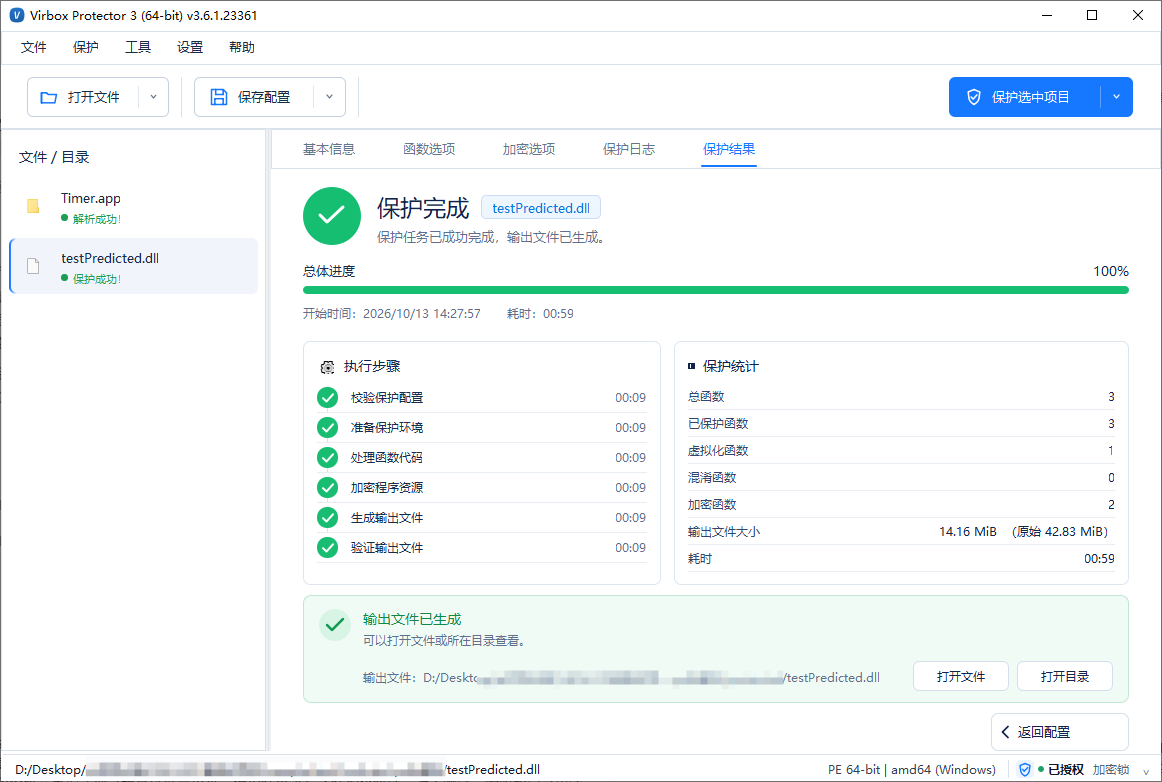Click the shield icon on the protect button
Viewport: 1162px width, 782px height.
tap(974, 97)
